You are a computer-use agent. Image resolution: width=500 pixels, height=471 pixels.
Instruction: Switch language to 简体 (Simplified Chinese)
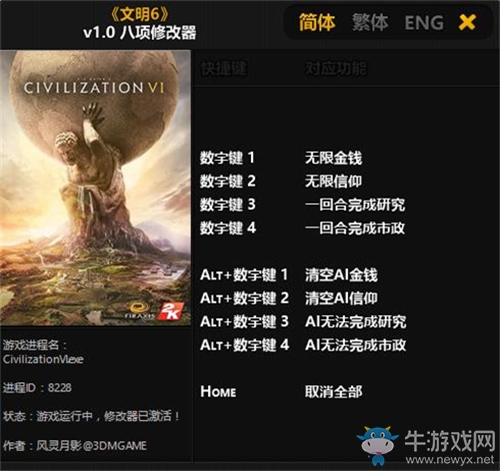click(317, 23)
